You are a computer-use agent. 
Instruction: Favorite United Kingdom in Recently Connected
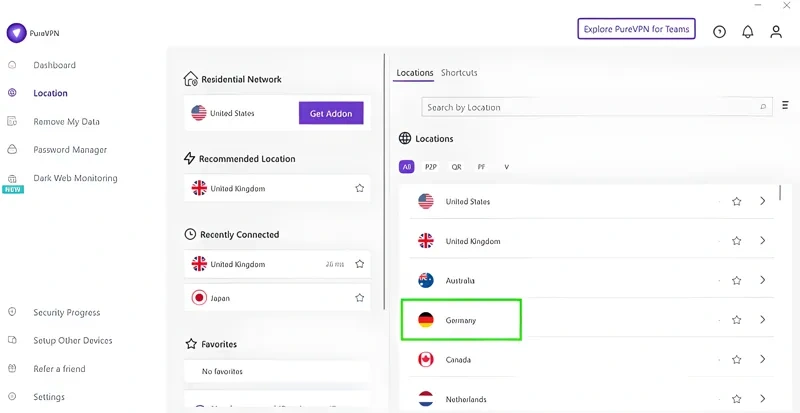pos(360,264)
